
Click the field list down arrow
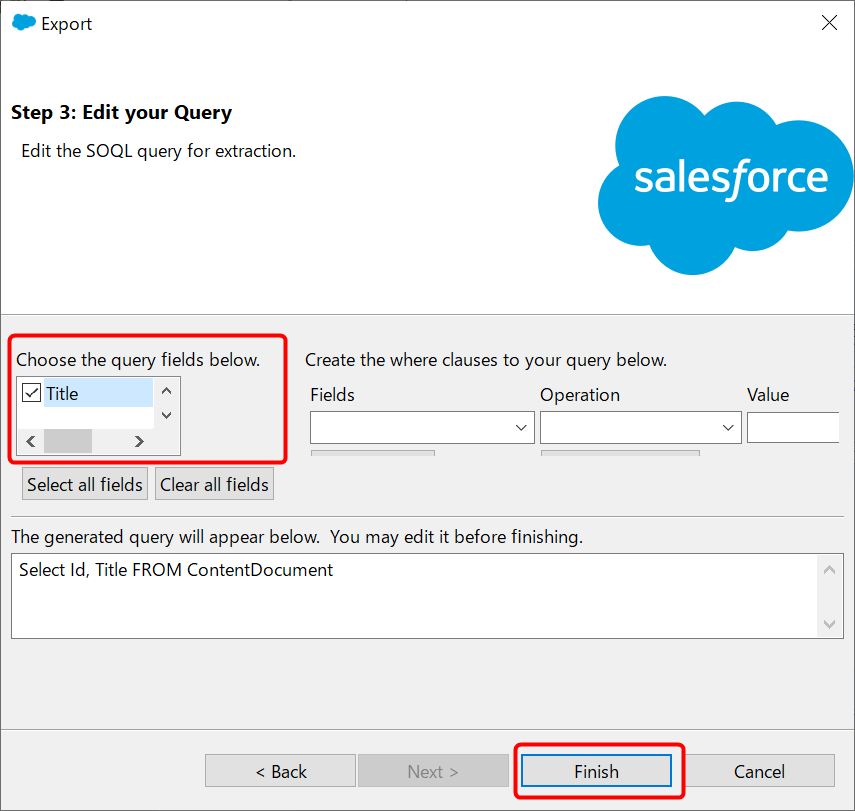[x=167, y=415]
